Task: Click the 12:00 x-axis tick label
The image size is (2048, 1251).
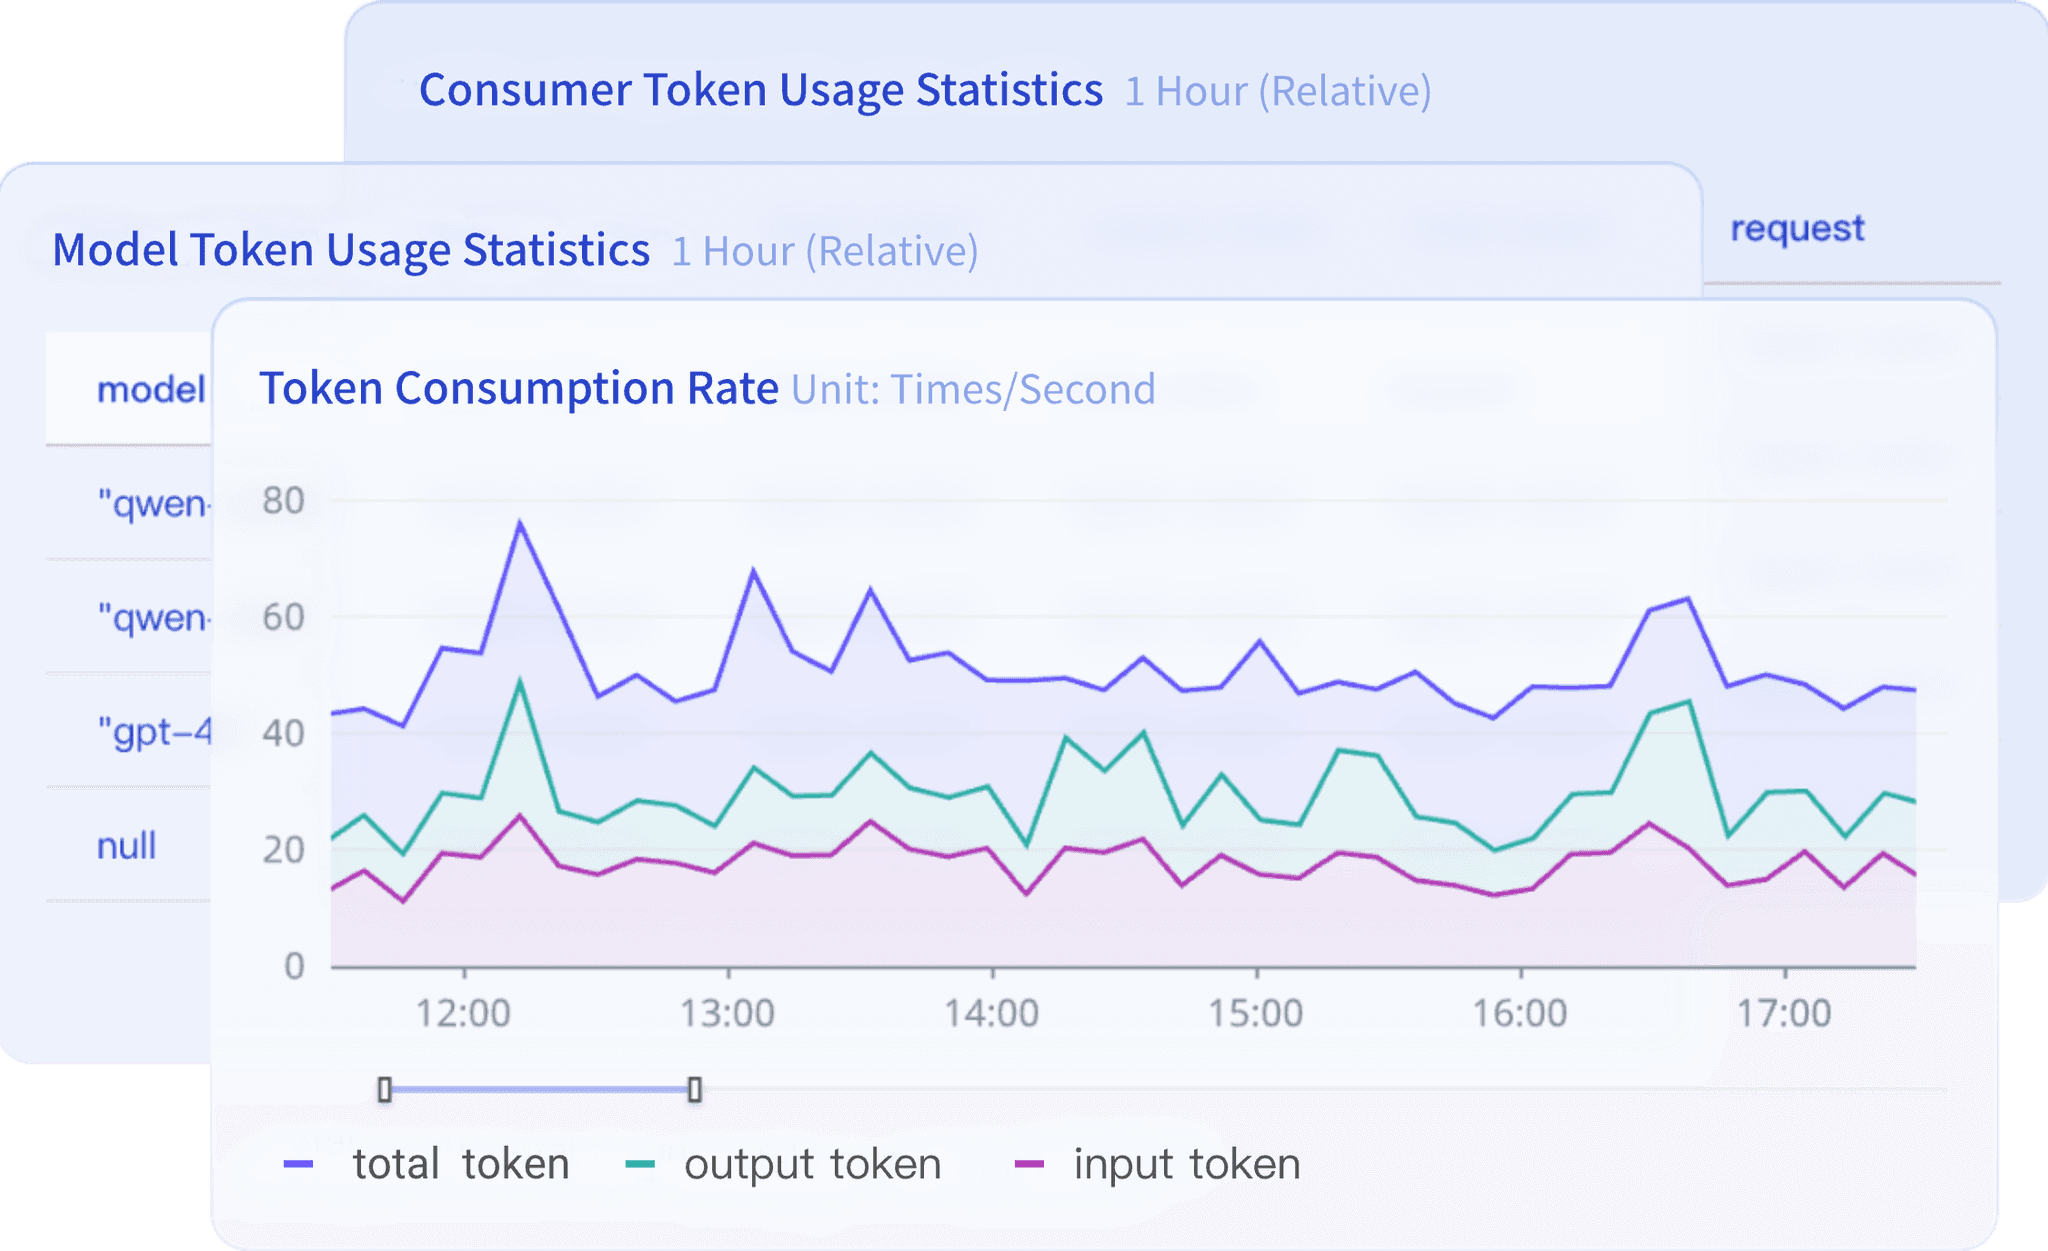Action: pyautogui.click(x=463, y=1013)
